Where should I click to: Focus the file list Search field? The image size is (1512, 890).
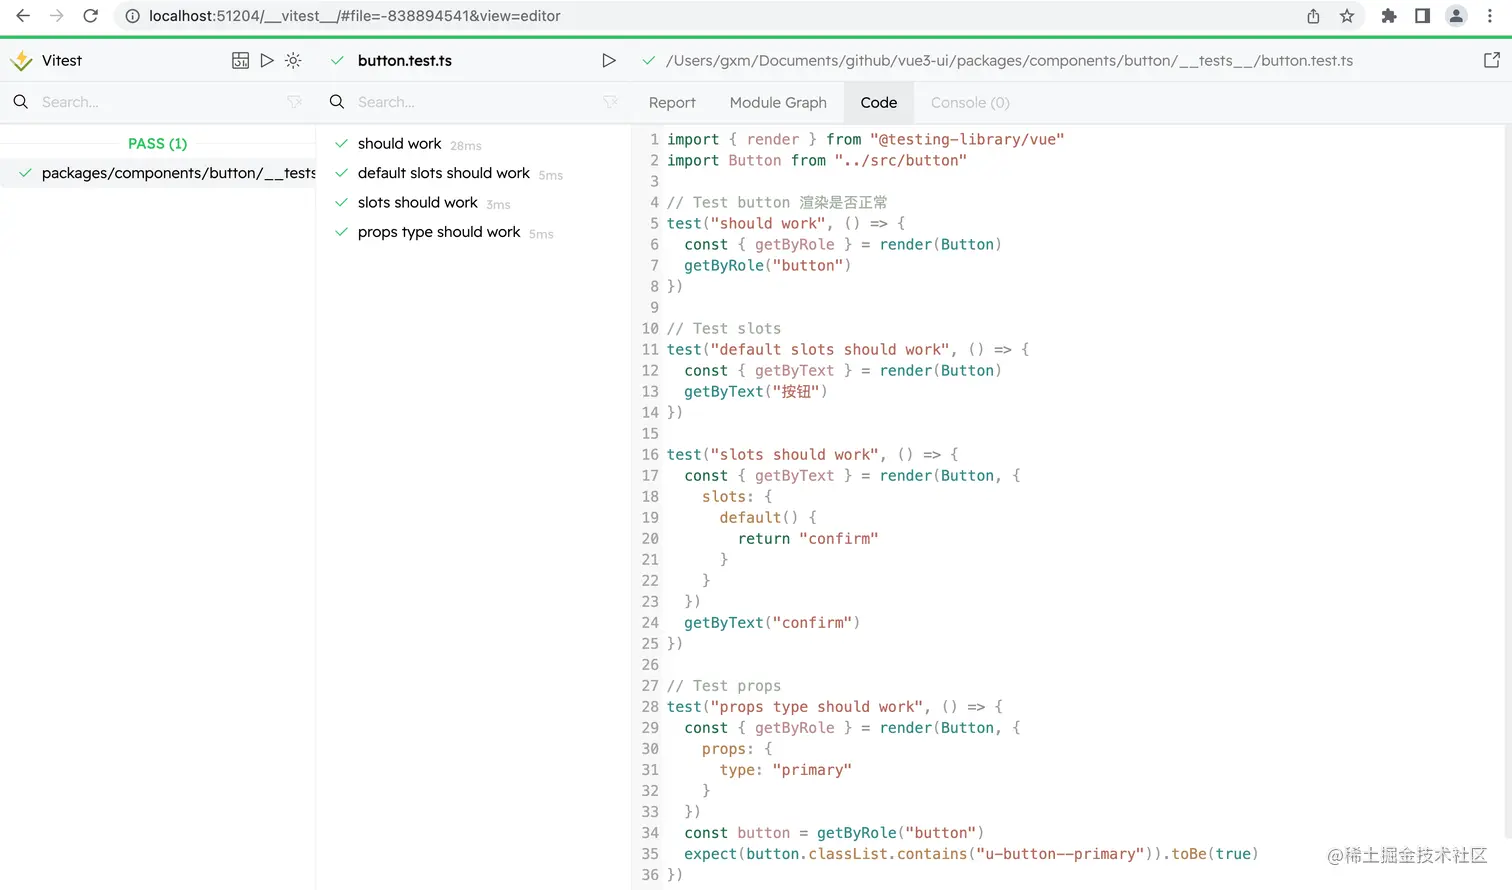[160, 102]
